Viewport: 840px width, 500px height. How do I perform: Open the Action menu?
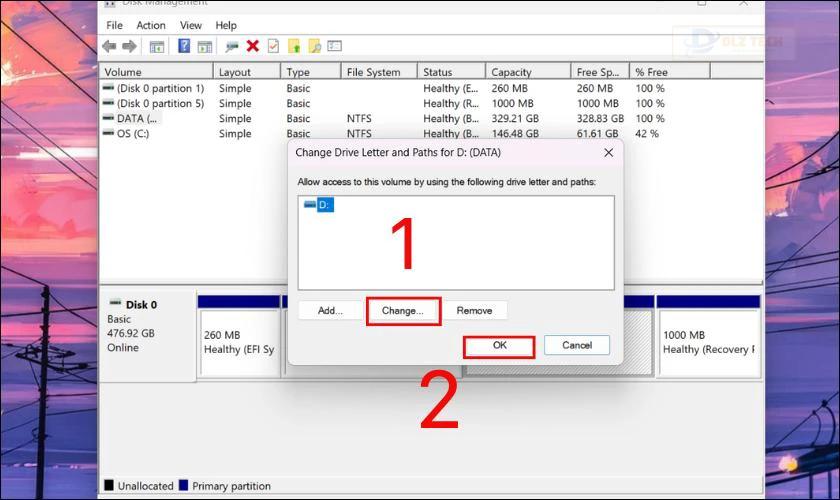(151, 25)
